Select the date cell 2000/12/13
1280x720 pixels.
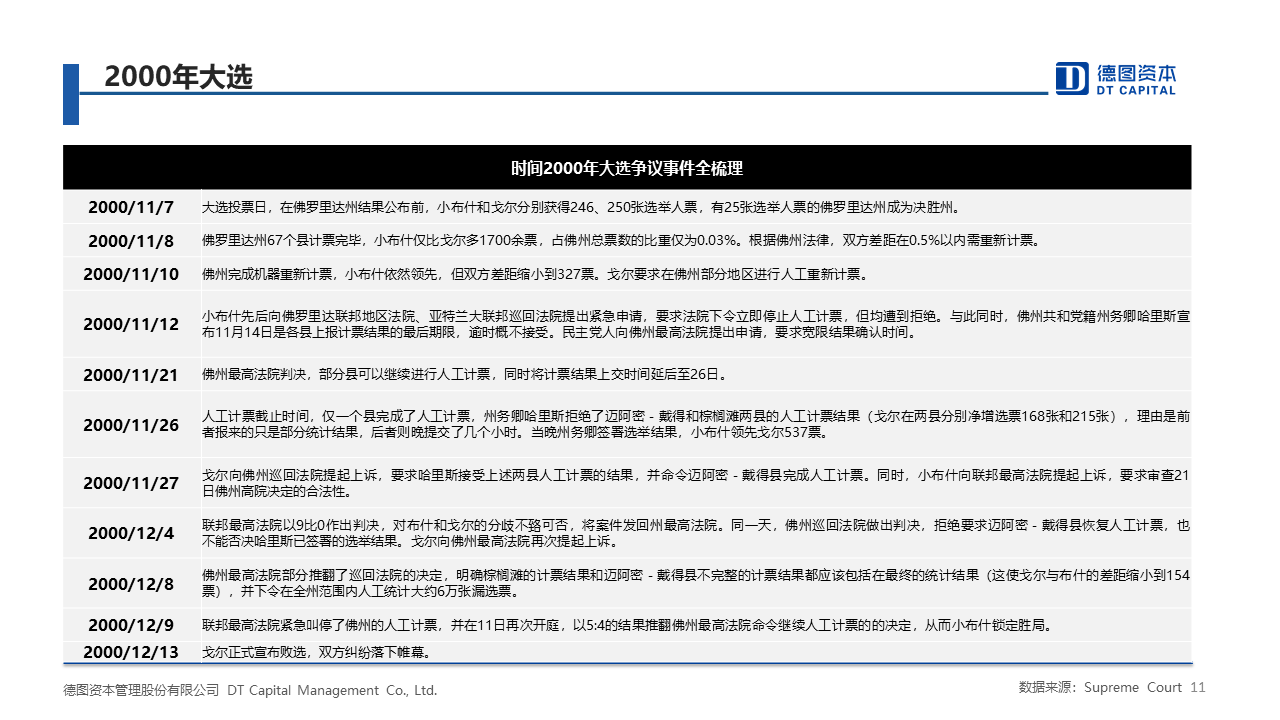131,652
